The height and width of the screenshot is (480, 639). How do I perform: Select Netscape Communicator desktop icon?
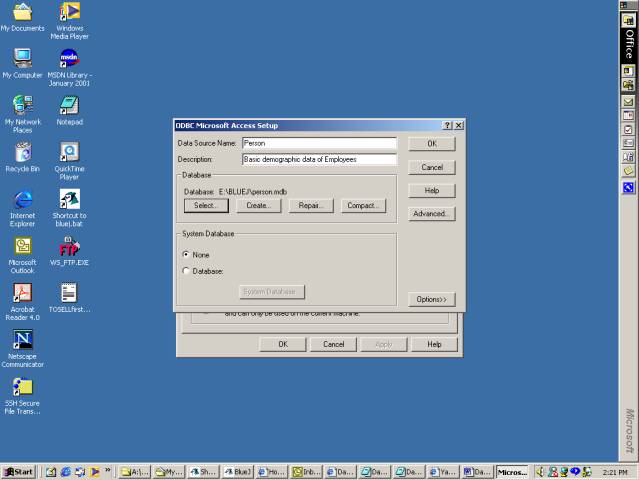pos(22,349)
